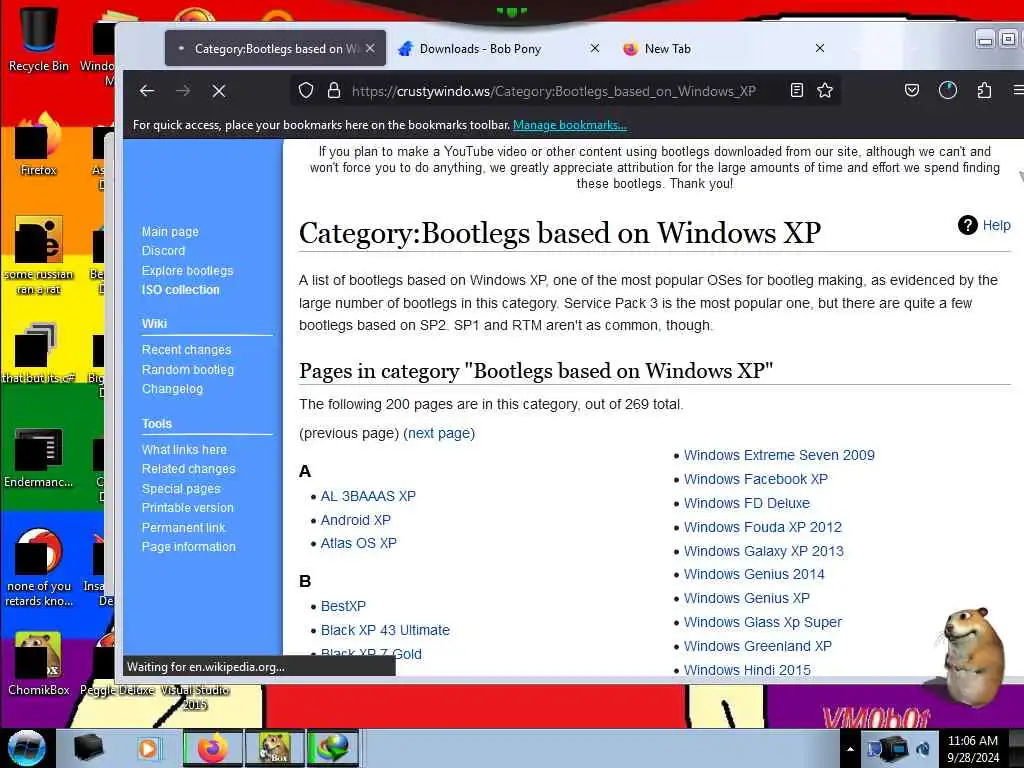The height and width of the screenshot is (768, 1024).
Task: Open Windows Facebook XP page
Action: [756, 479]
